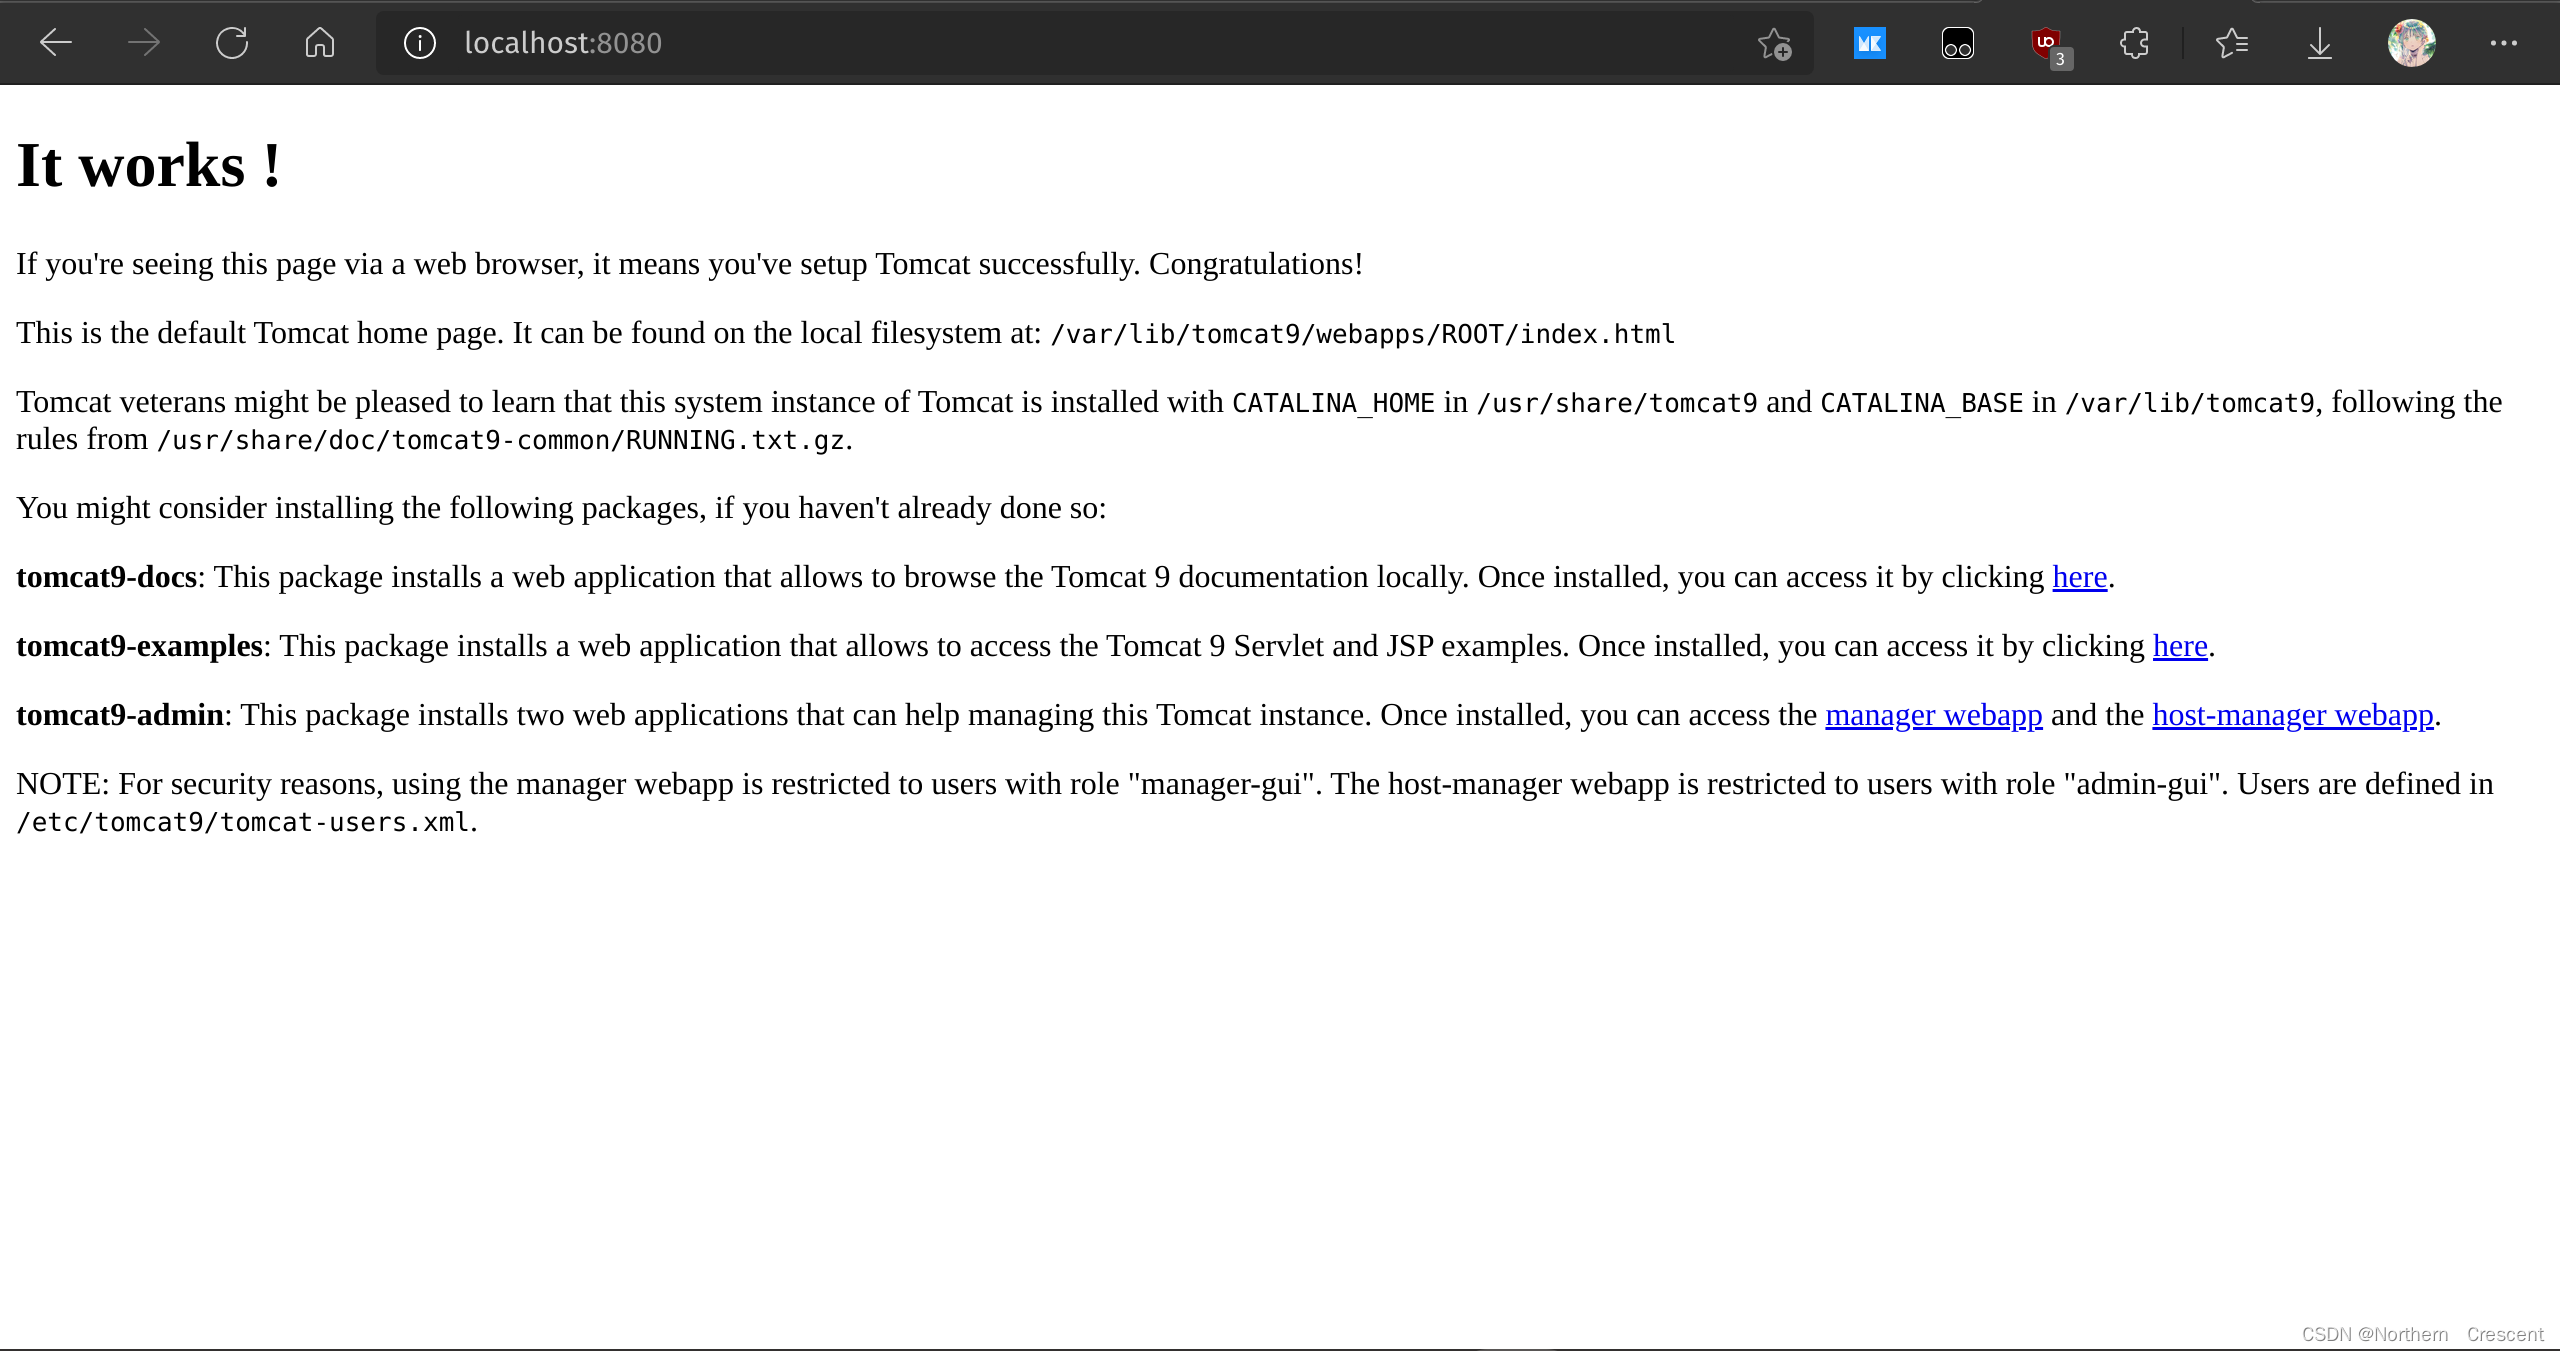Click the docs 'here' hyperlink
The height and width of the screenshot is (1351, 2560).
point(2080,576)
